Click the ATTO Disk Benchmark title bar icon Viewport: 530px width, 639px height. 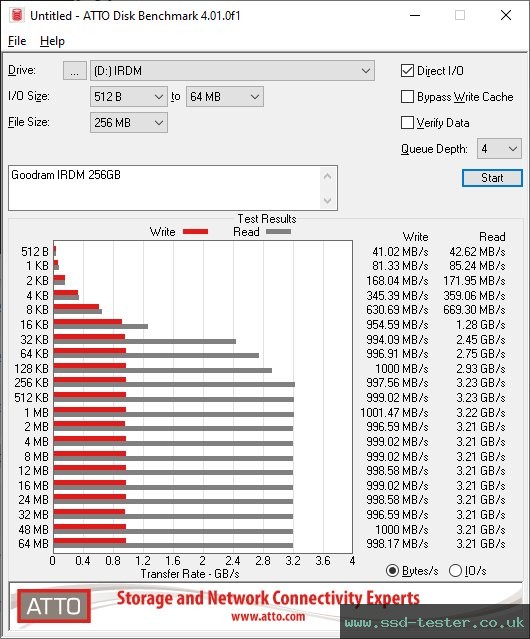point(16,15)
